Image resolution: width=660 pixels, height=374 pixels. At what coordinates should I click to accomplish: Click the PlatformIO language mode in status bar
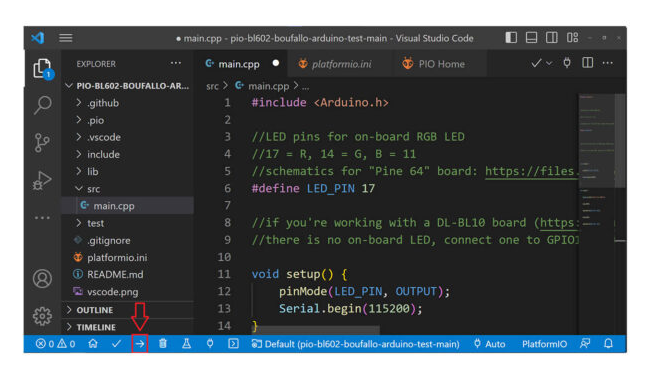tap(544, 344)
